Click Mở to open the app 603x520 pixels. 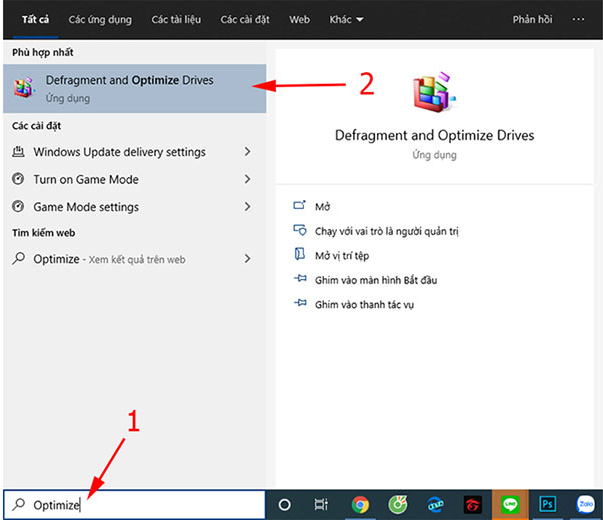click(x=323, y=207)
